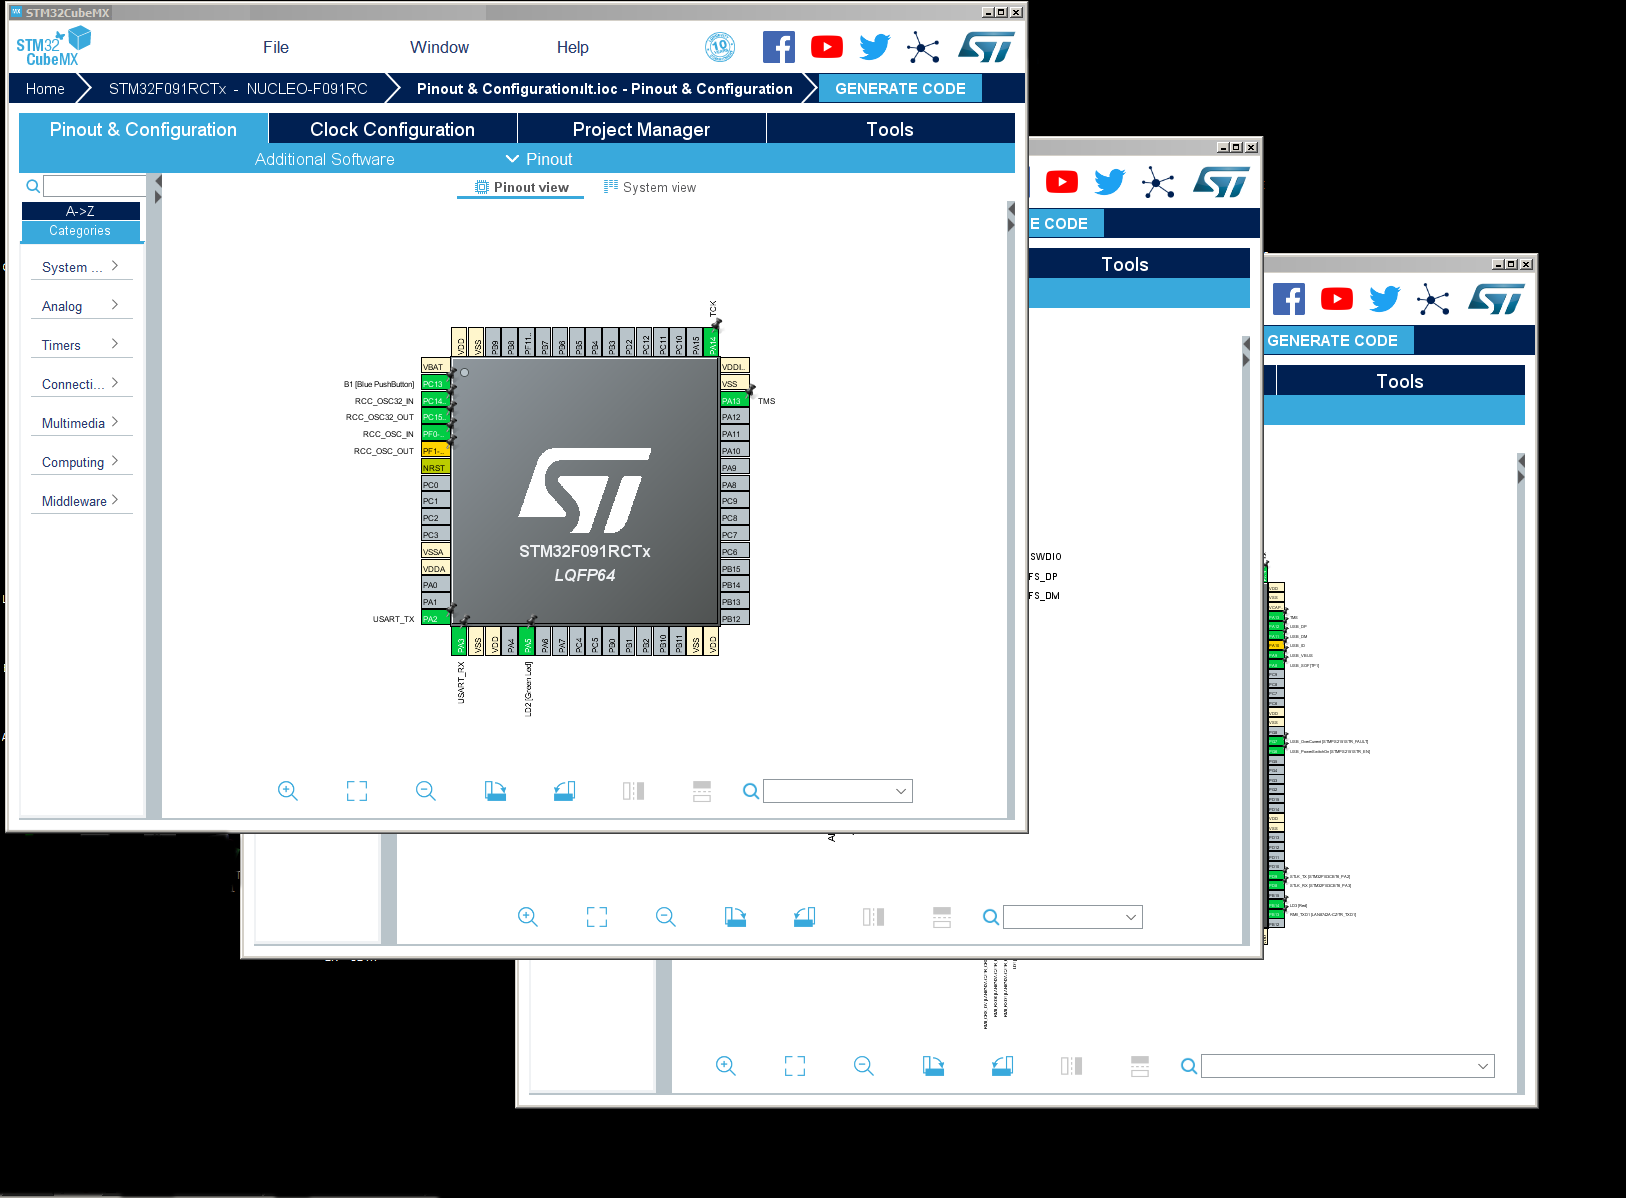Zoom out using the middle window's toolbar
The width and height of the screenshot is (1626, 1198).
665,917
